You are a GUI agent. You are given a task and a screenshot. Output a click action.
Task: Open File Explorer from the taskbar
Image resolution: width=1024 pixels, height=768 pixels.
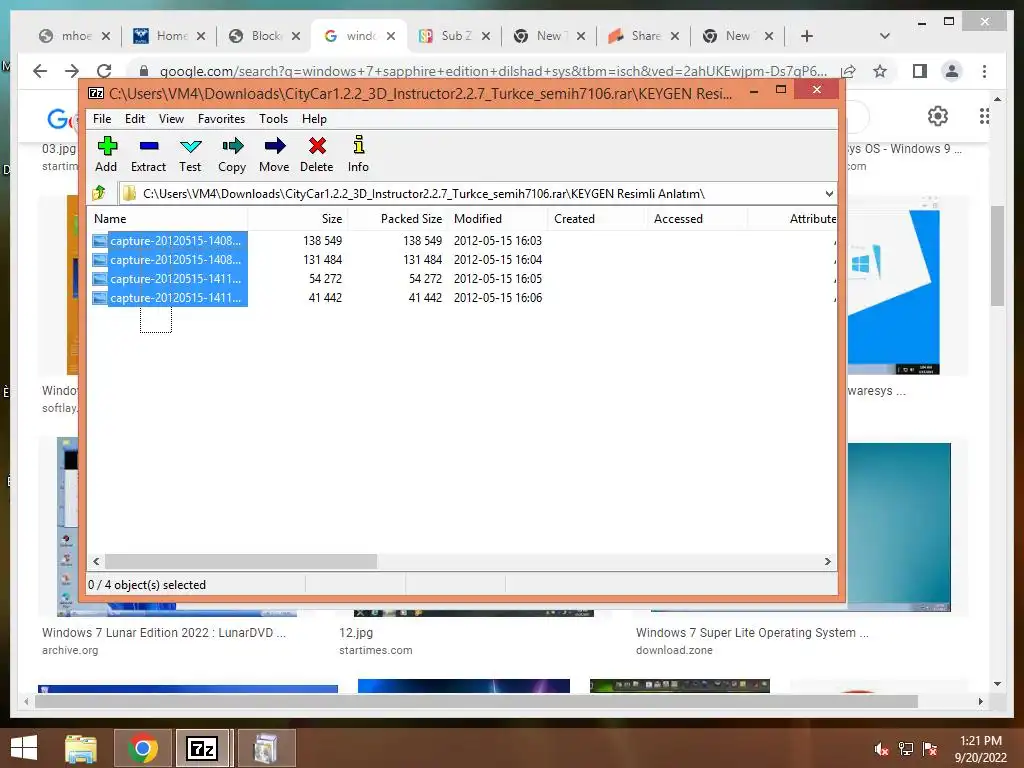tap(80, 748)
